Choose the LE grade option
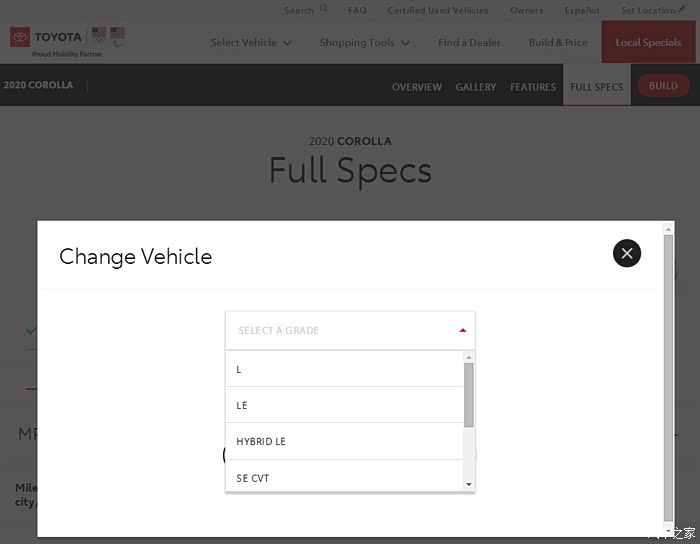Image resolution: width=700 pixels, height=544 pixels. pos(345,405)
